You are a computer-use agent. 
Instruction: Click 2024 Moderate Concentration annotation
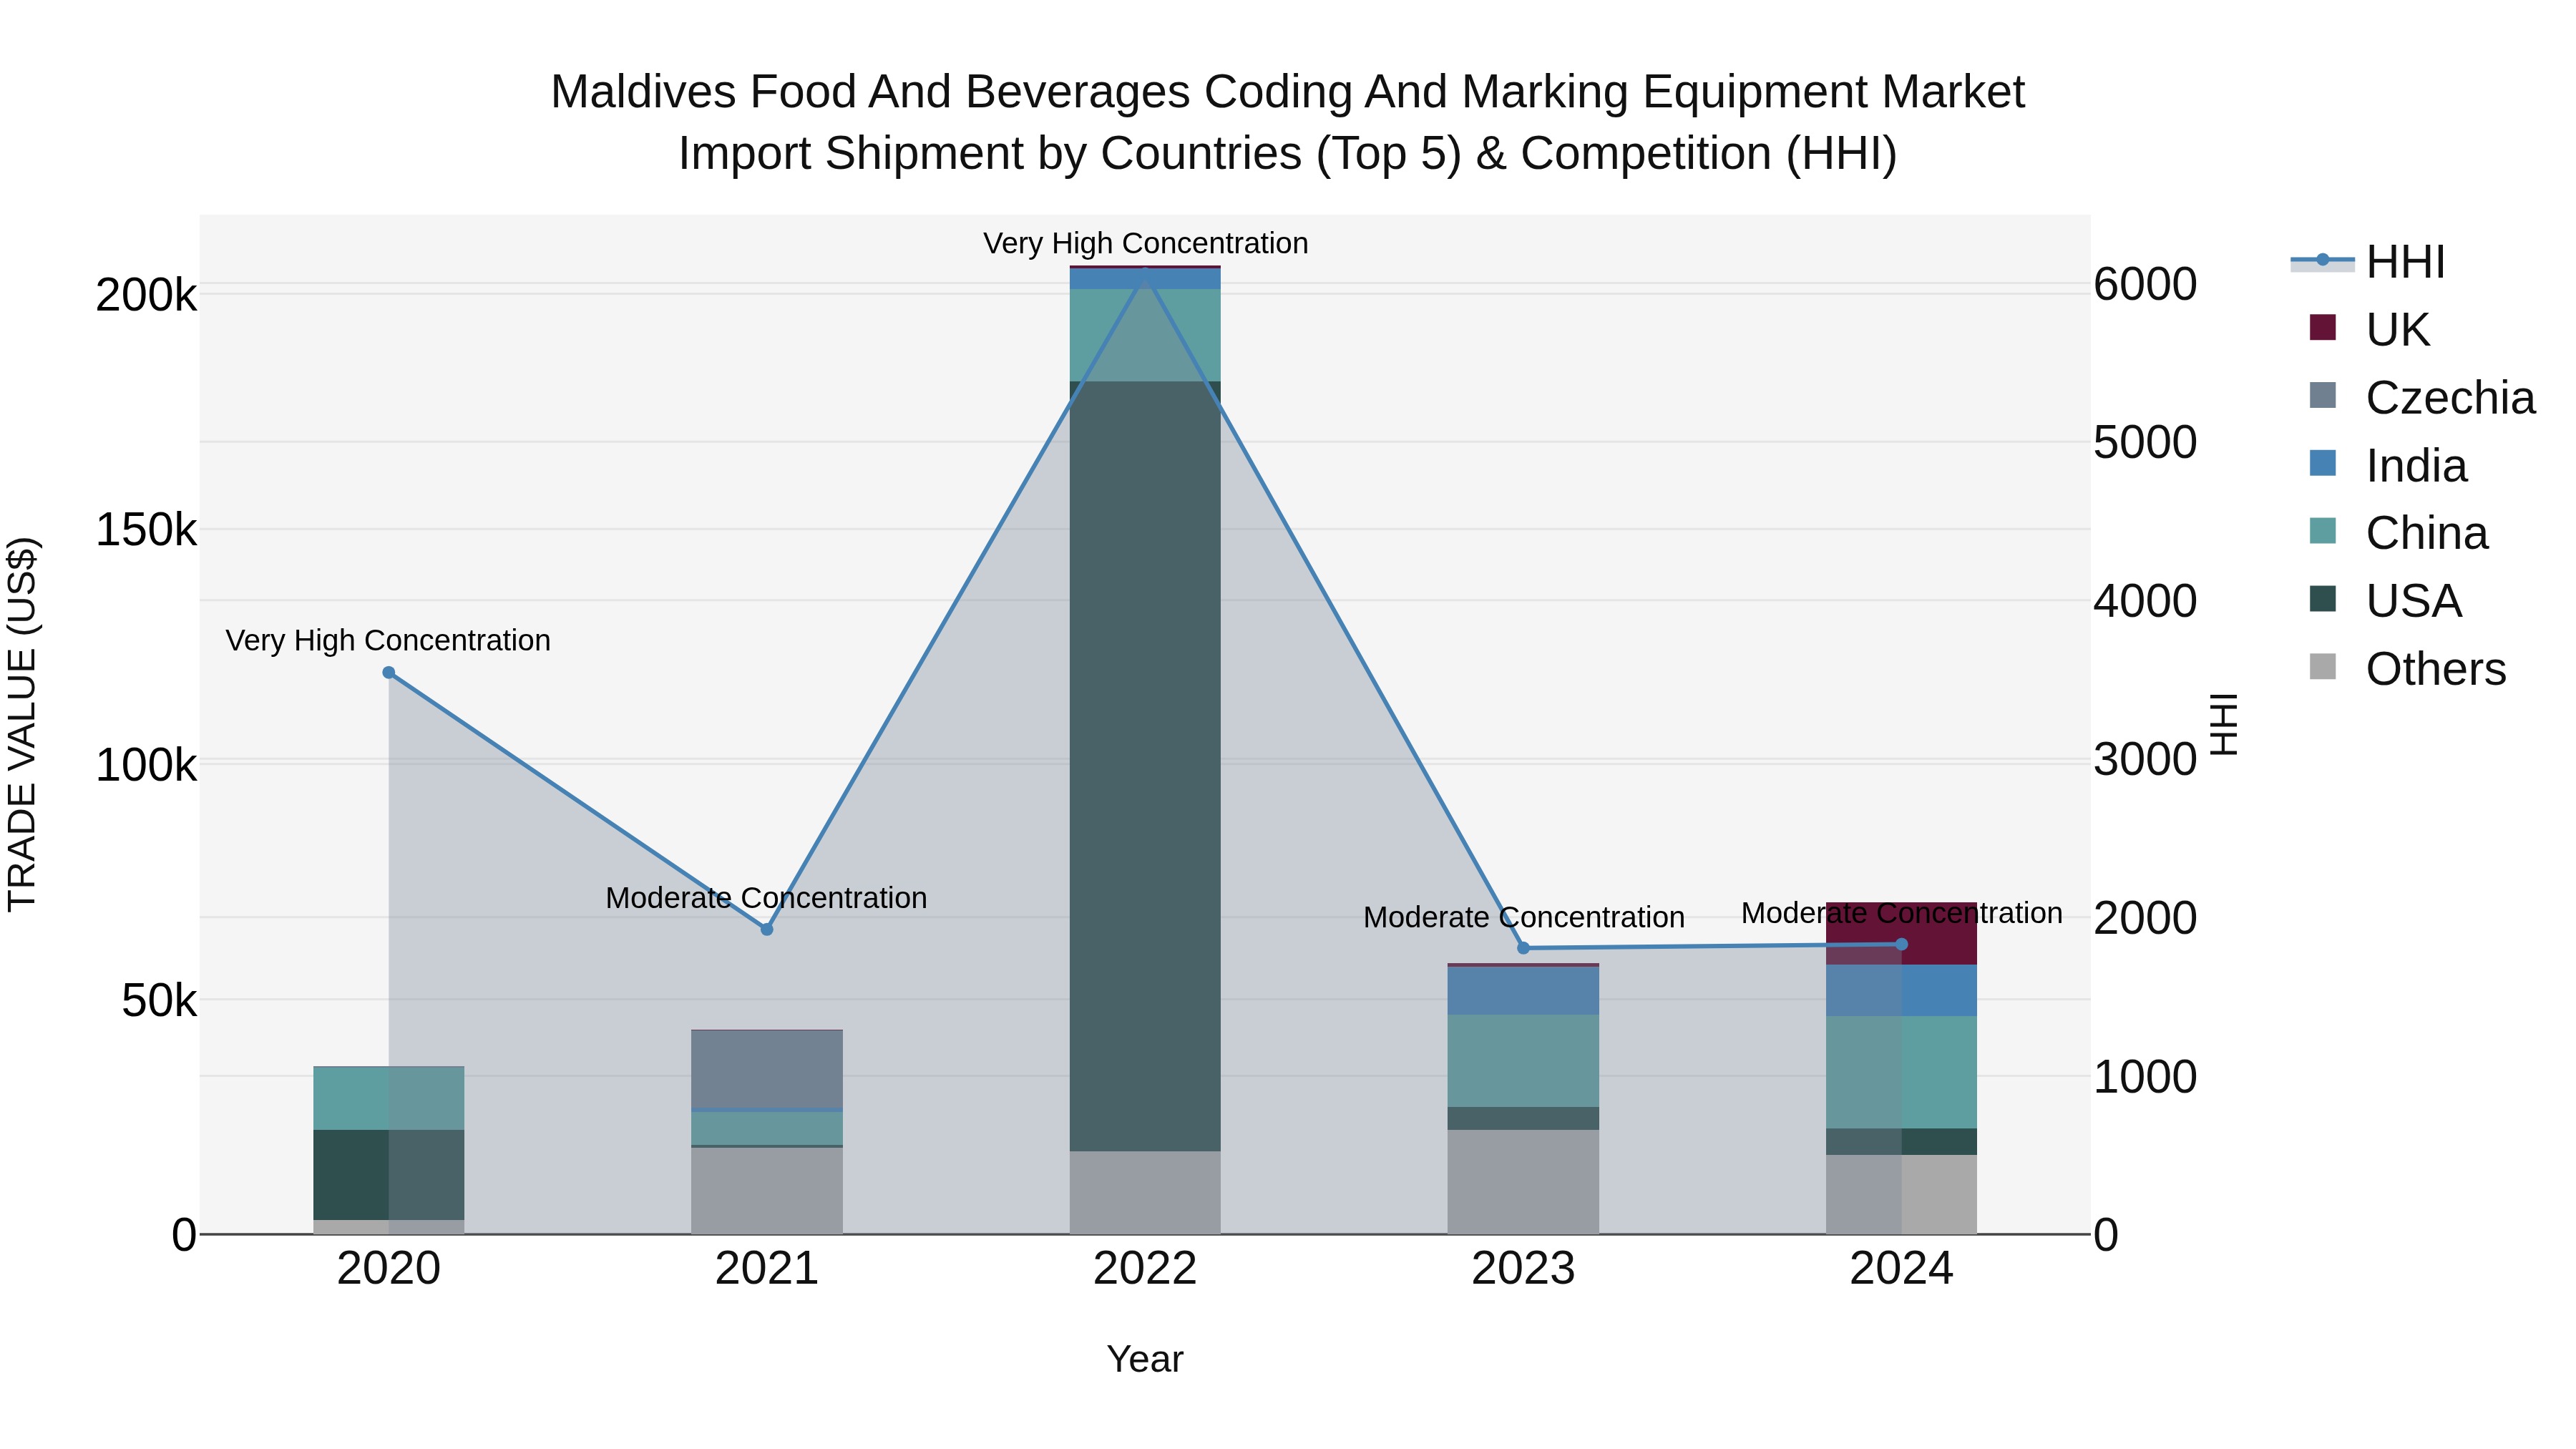(1902, 913)
